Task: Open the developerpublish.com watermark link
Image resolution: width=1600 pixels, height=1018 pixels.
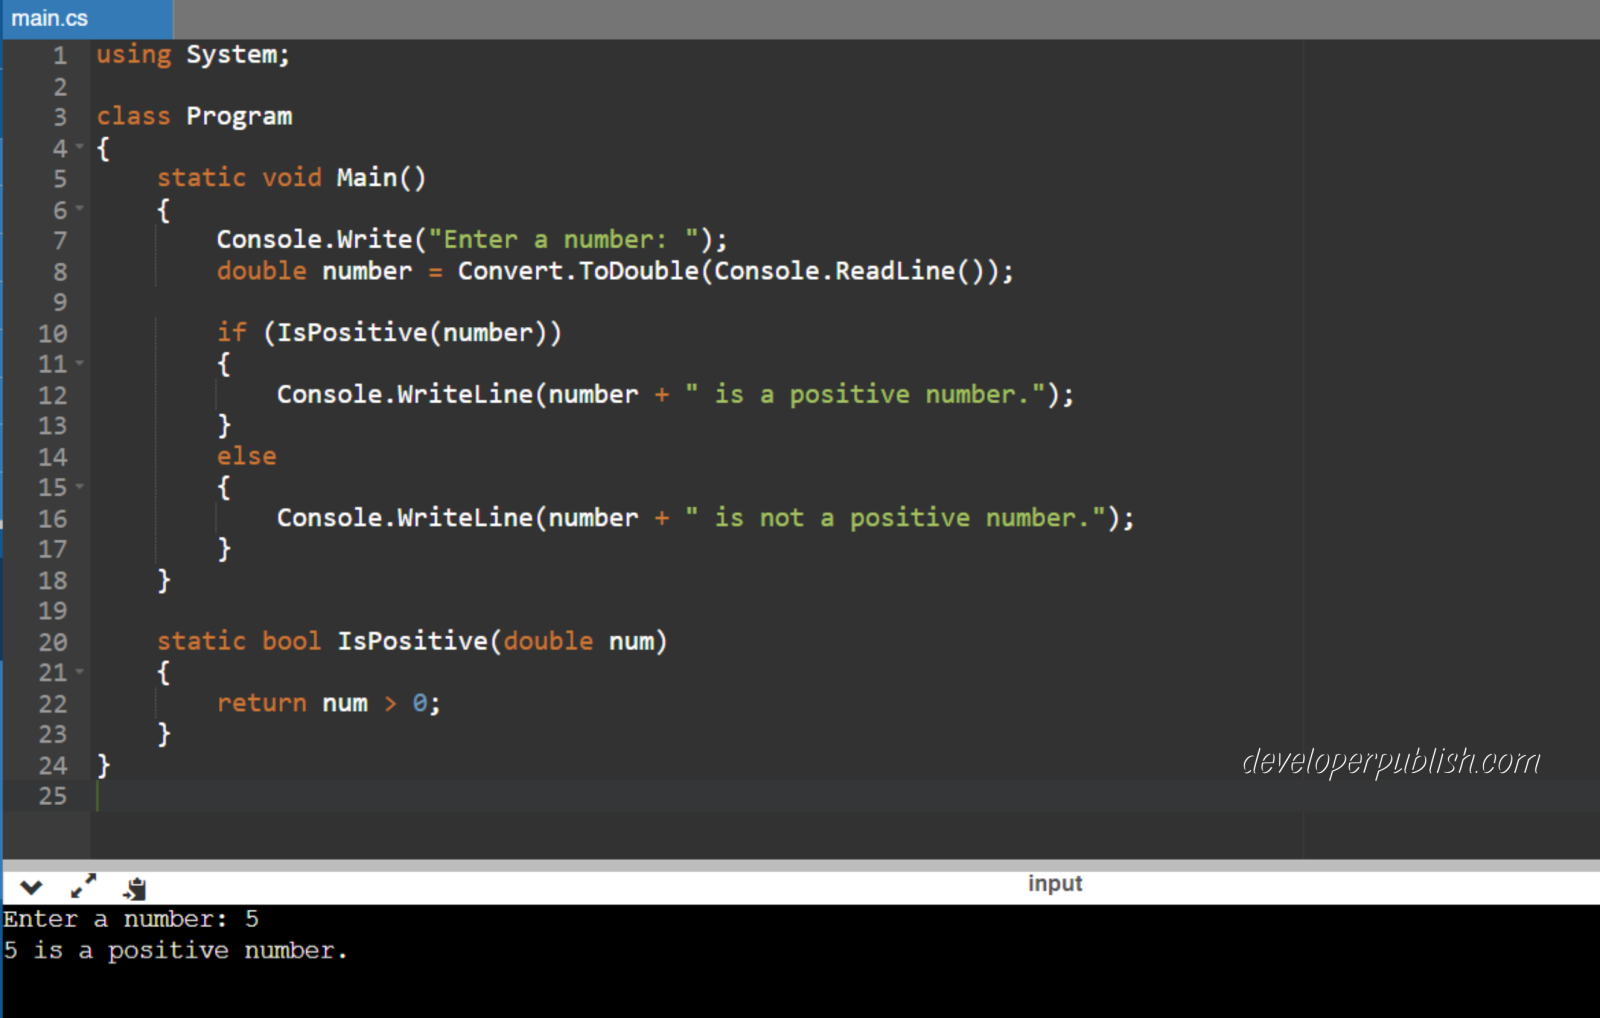Action: (x=1390, y=762)
